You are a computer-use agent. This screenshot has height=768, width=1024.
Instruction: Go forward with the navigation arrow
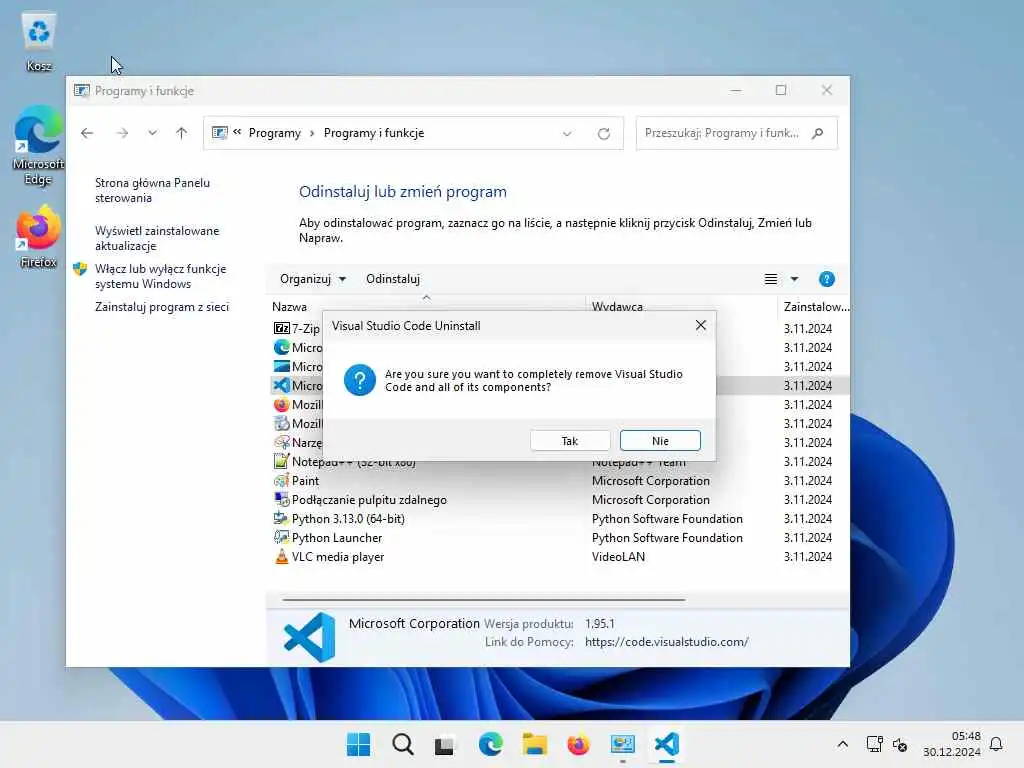click(122, 133)
